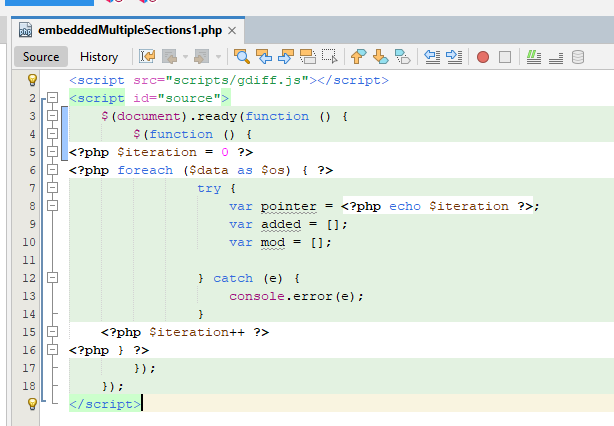The width and height of the screenshot is (614, 426).
Task: Uncomment the selected lines
Action: [556, 57]
